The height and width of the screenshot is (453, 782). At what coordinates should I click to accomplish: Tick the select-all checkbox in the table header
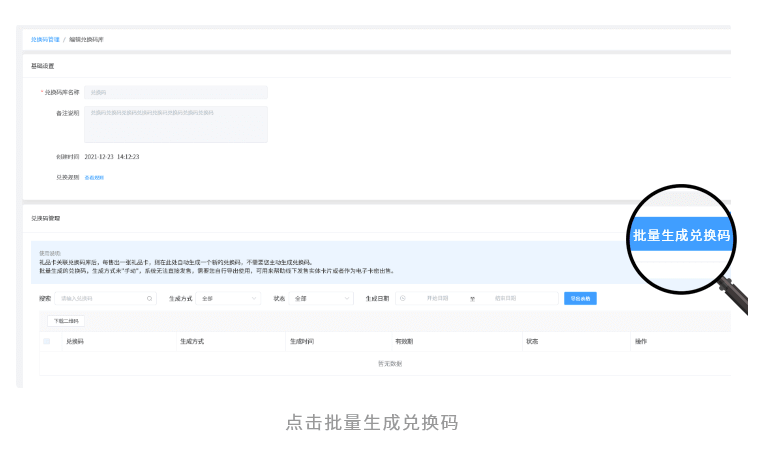(47, 341)
